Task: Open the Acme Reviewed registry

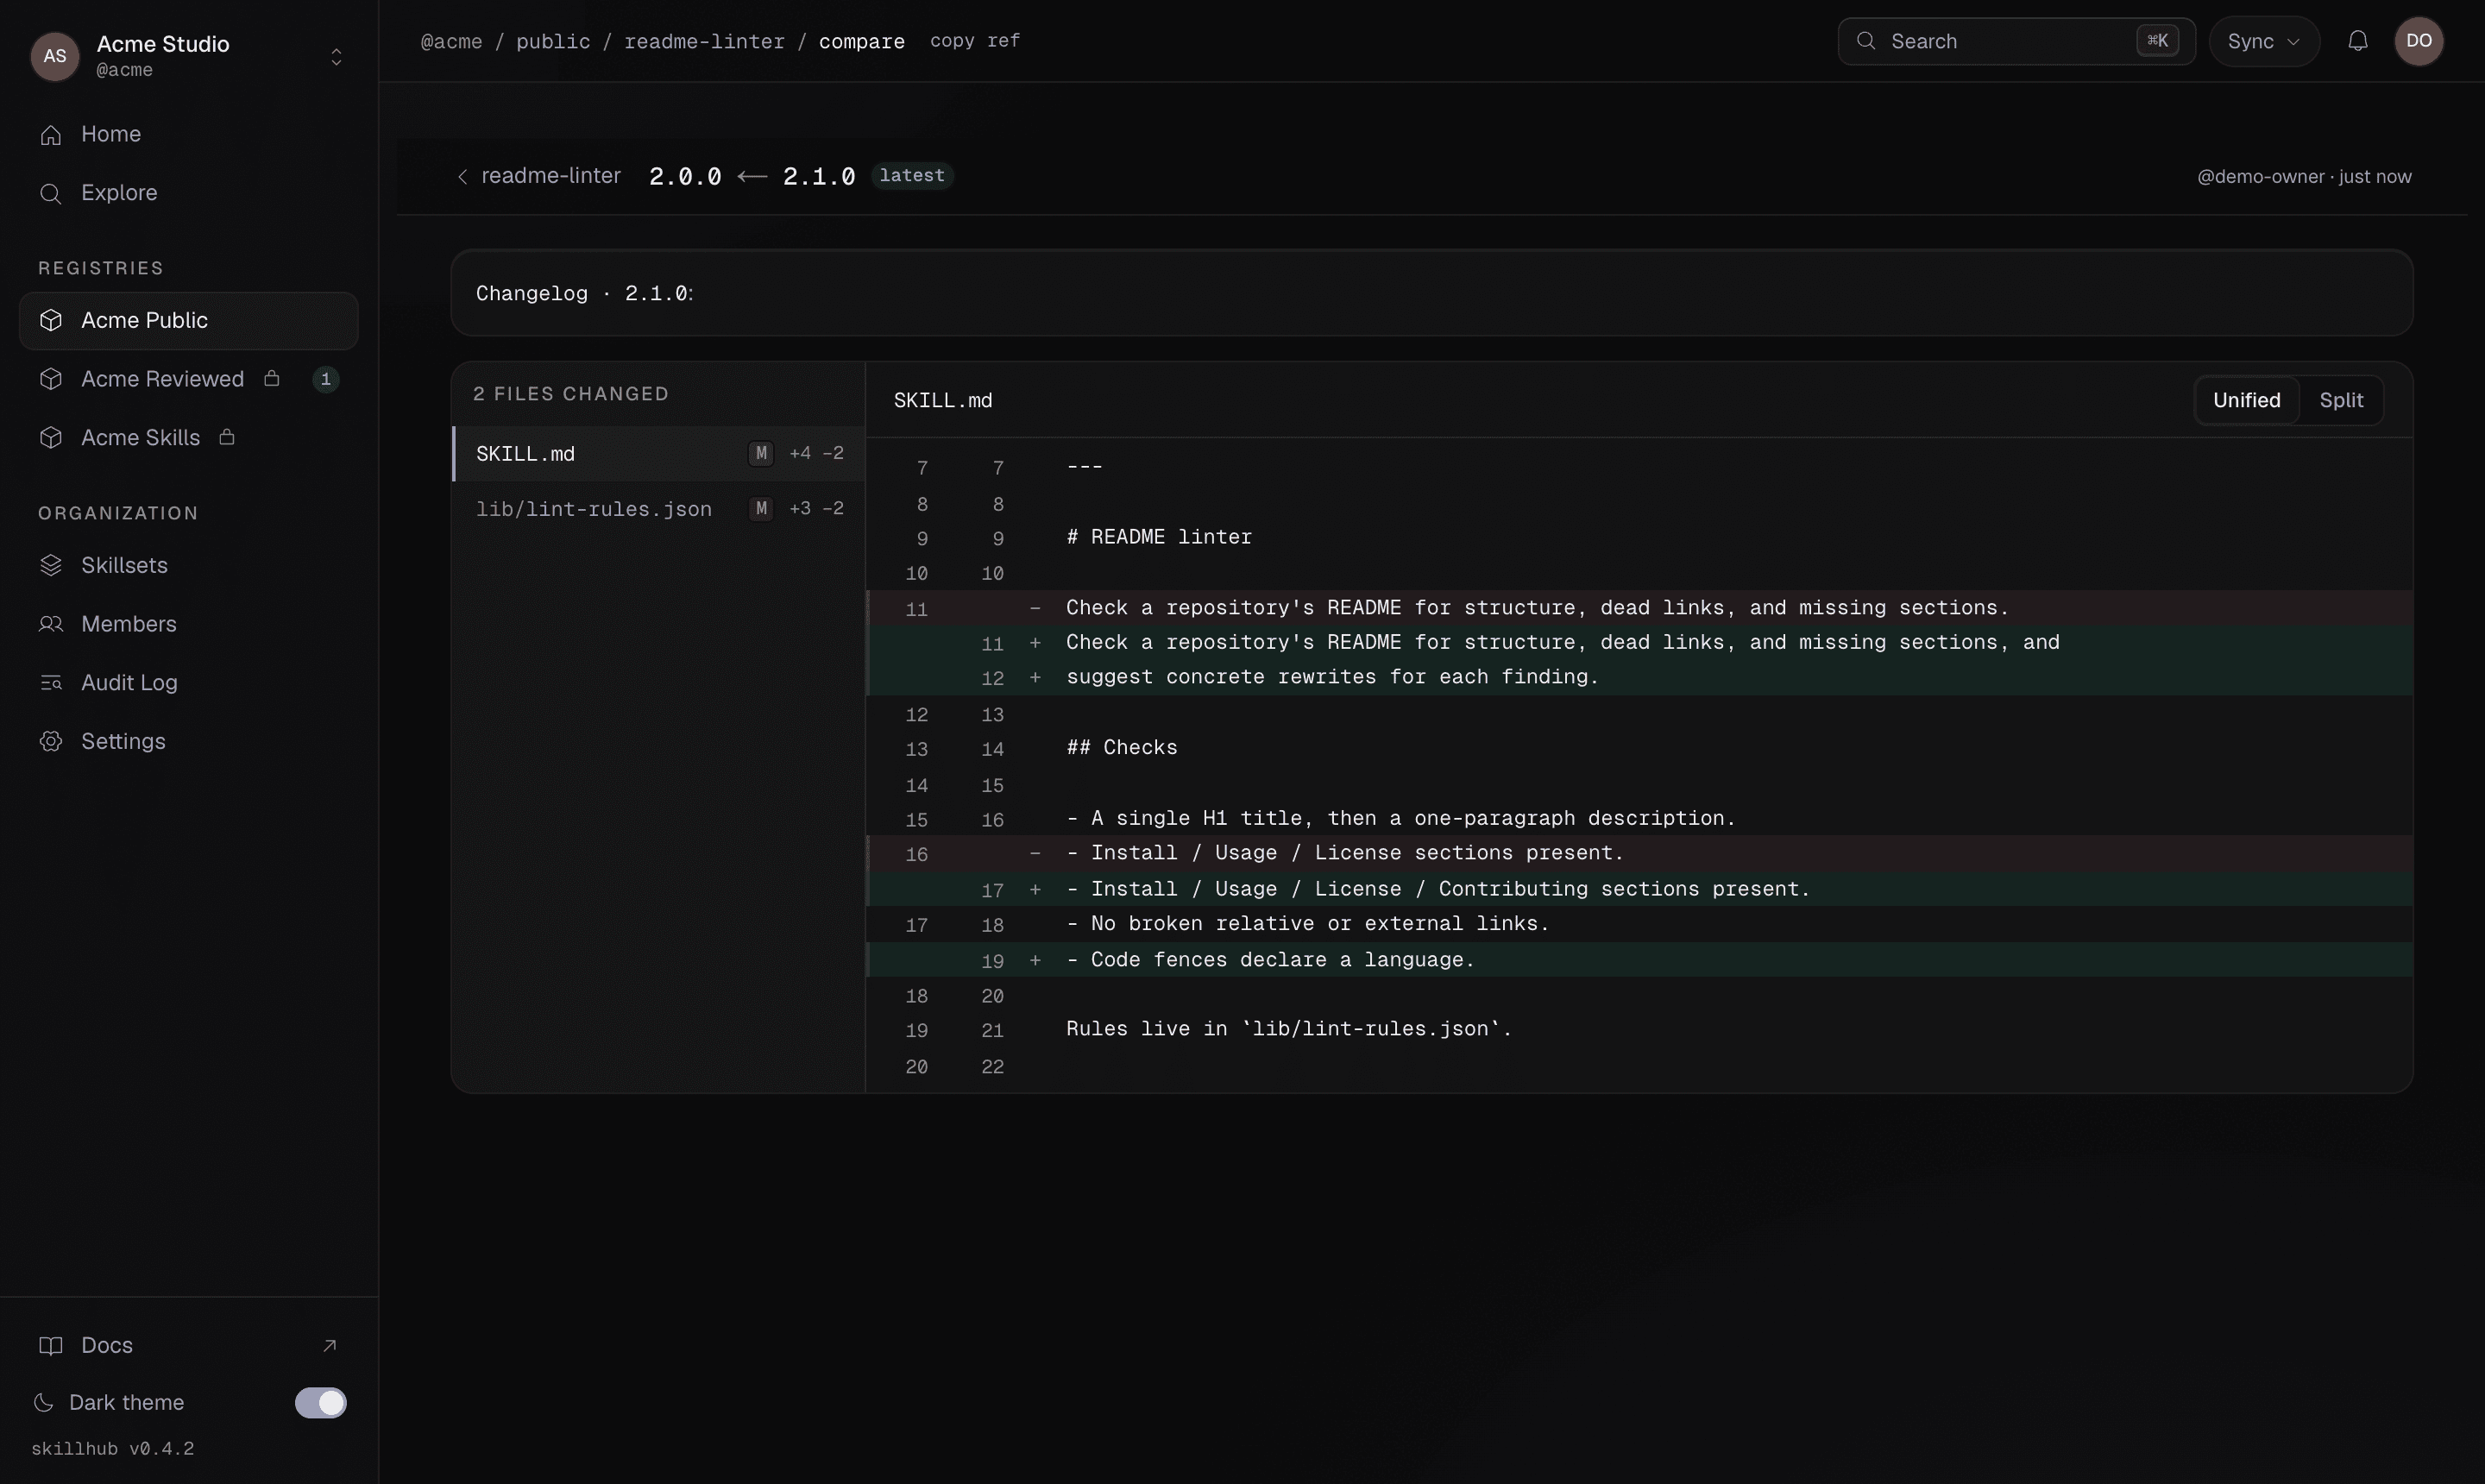Action: click(189, 379)
